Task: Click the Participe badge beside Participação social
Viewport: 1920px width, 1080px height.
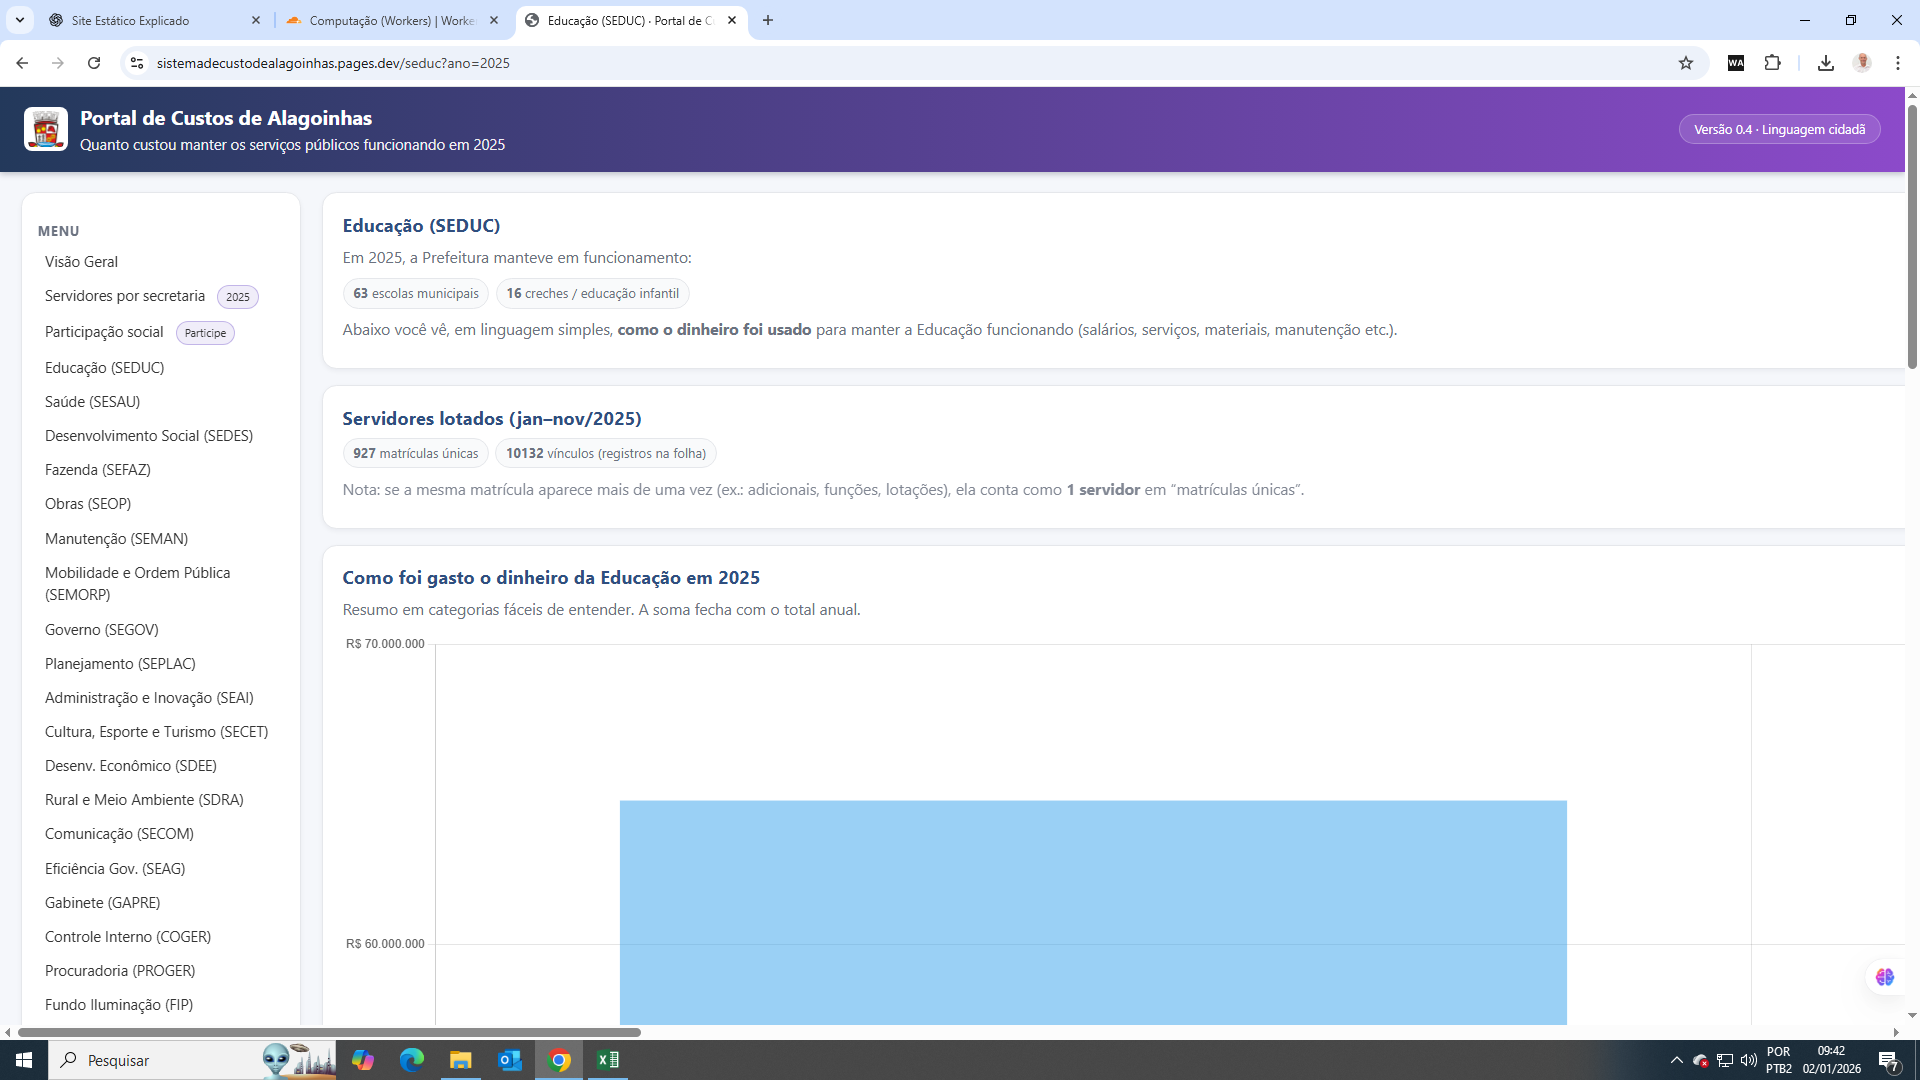Action: pos(205,333)
